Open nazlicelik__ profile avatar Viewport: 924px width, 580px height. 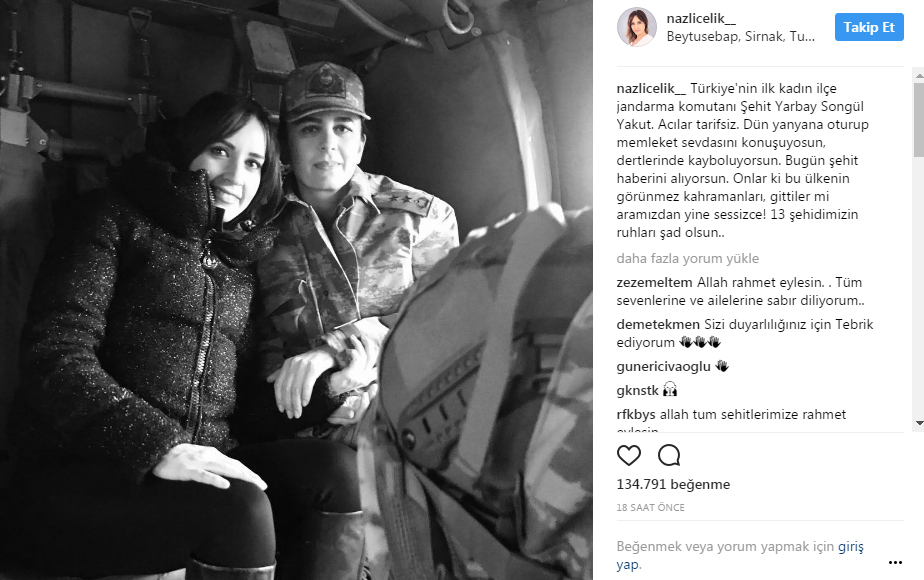pyautogui.click(x=636, y=27)
